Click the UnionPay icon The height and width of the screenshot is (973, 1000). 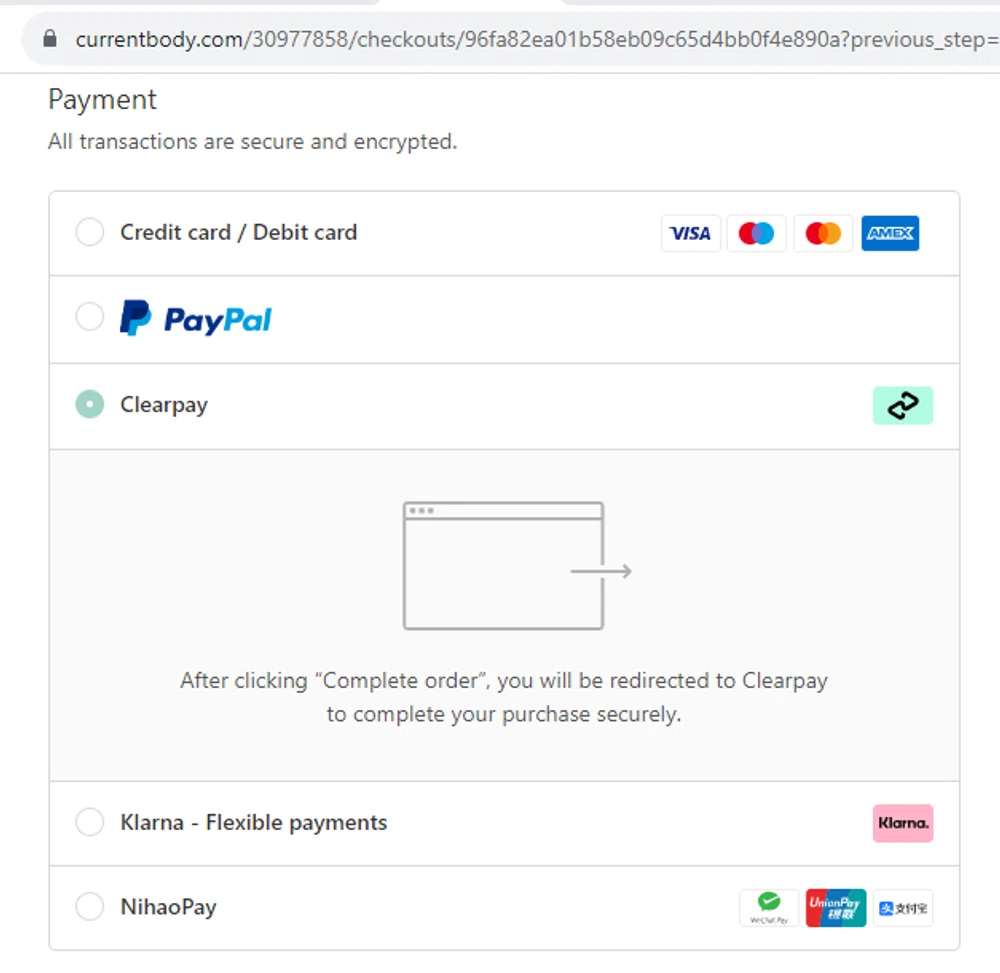[x=835, y=907]
